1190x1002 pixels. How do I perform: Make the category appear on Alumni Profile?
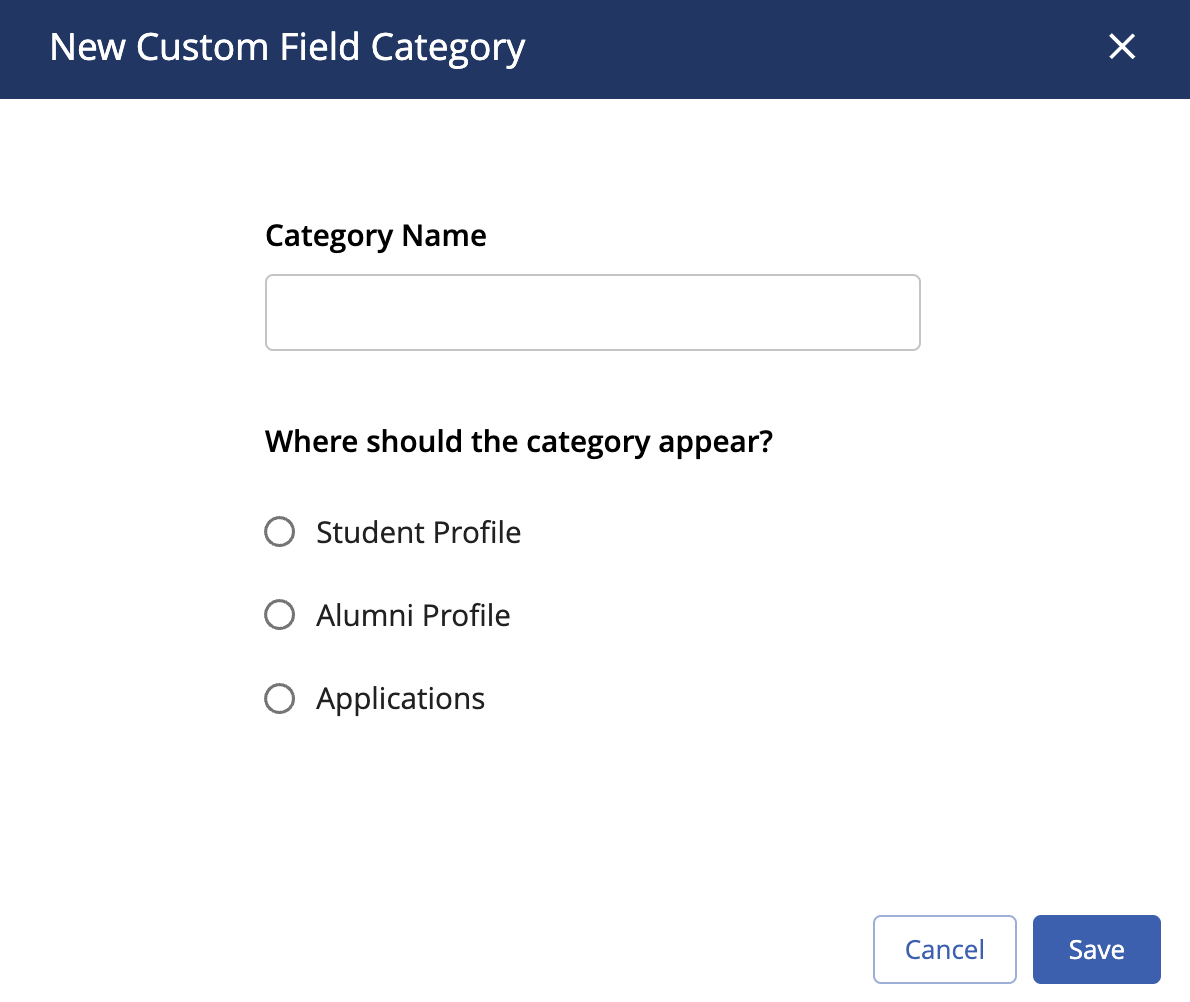click(279, 615)
